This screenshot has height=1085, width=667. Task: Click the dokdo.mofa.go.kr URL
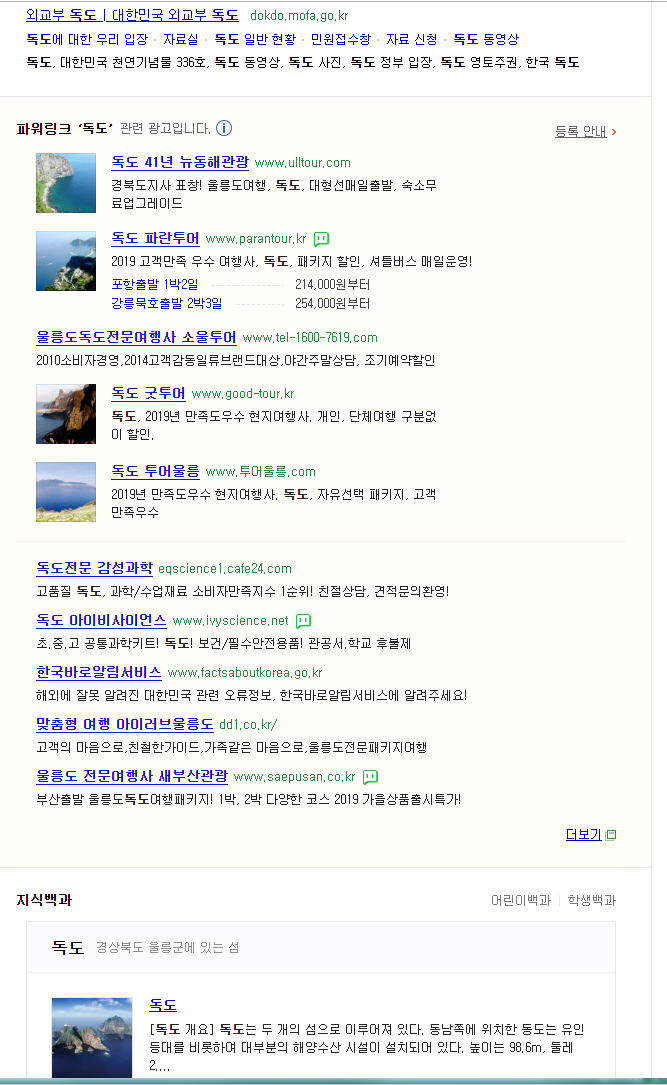tap(299, 15)
